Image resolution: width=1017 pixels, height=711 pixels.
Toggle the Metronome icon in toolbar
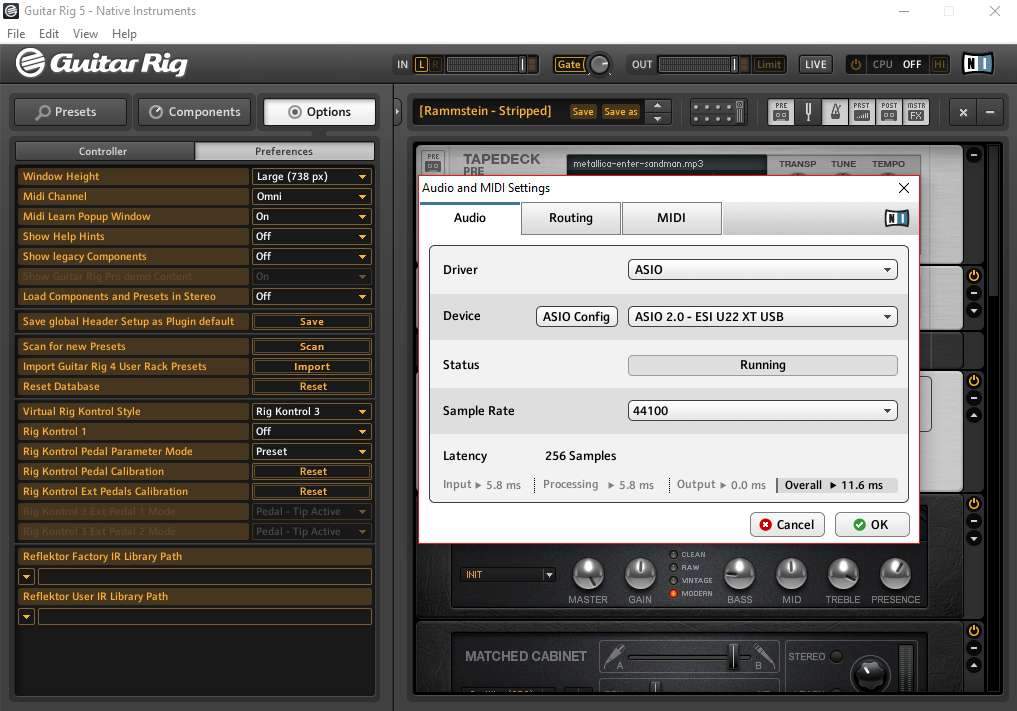click(834, 112)
